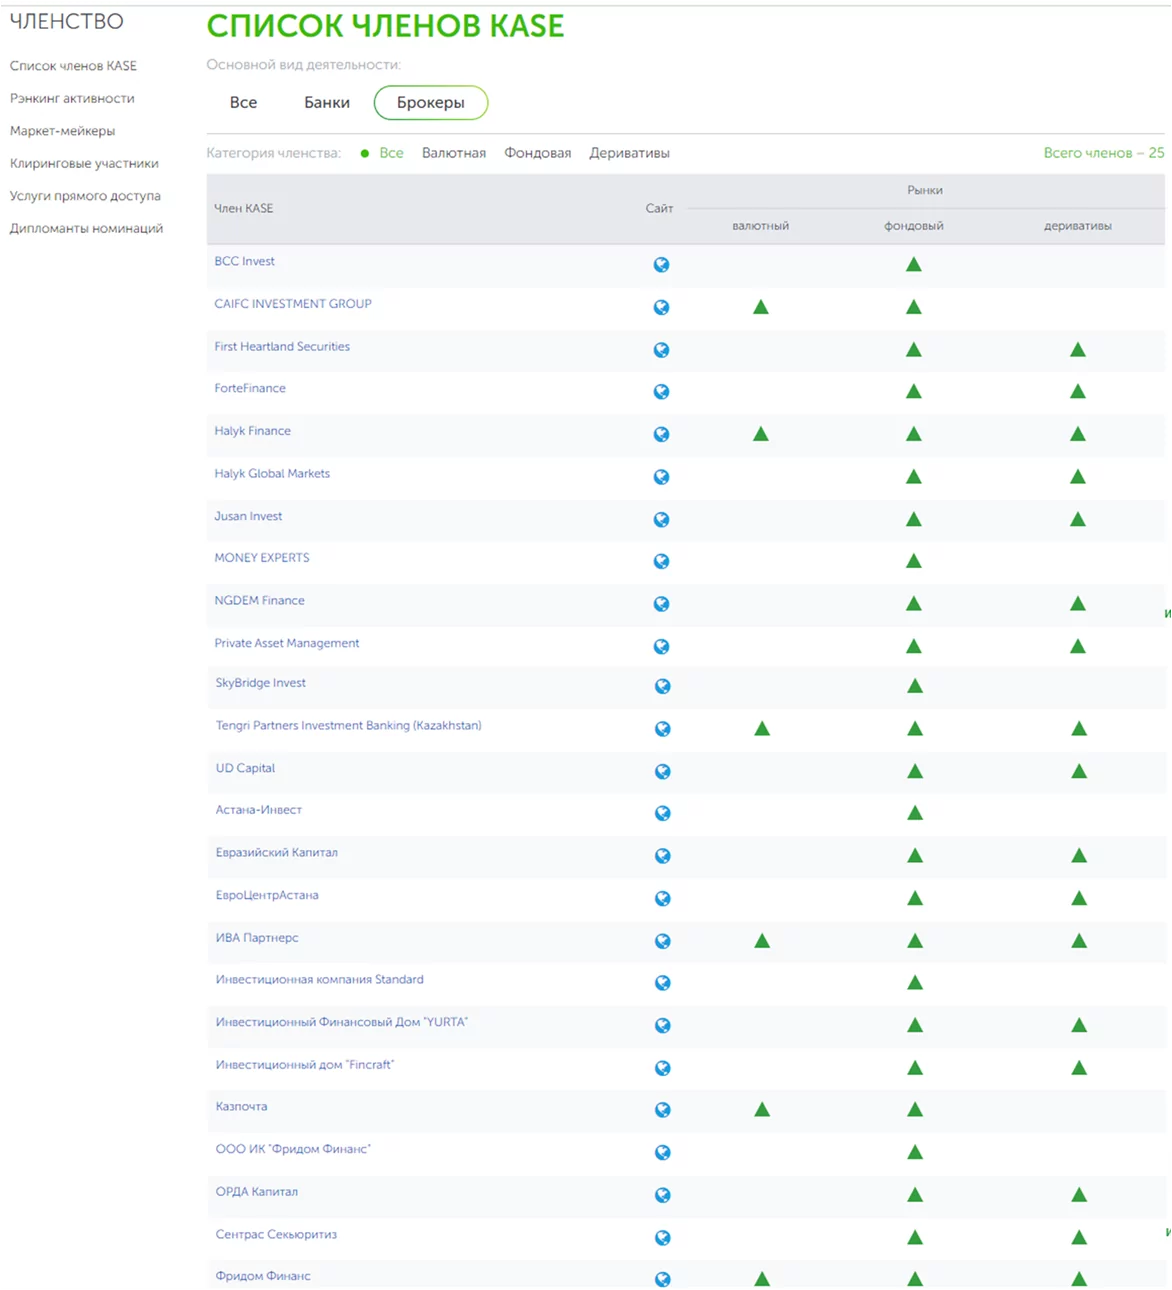Screen dimensions: 1172x1290
Task: Open Казпочта website globe icon
Action: (x=662, y=1110)
